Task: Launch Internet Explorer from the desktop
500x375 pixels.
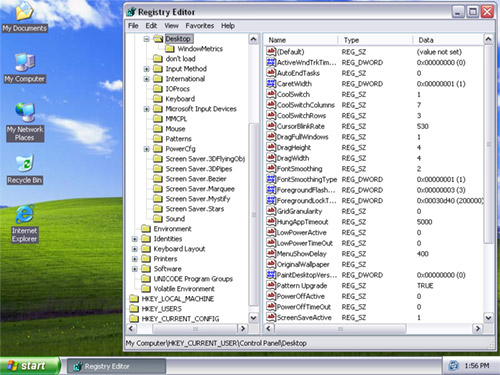Action: 25,224
